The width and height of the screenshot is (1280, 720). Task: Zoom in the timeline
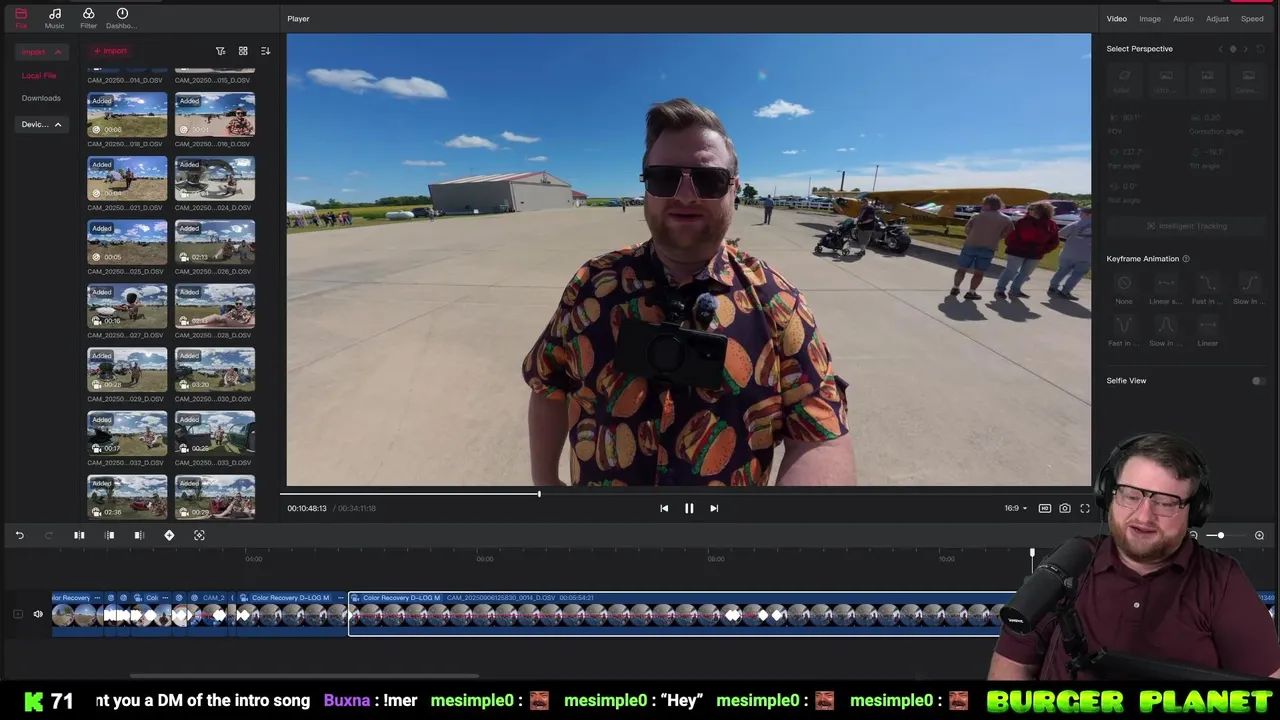1259,536
